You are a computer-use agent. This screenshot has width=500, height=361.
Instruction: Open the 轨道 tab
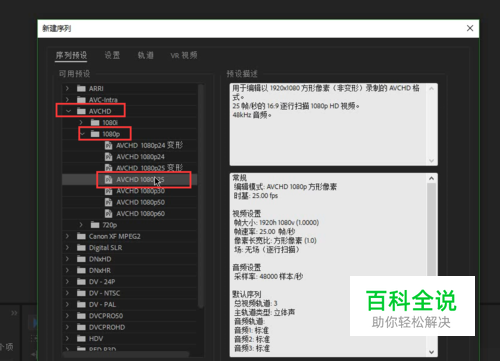click(146, 55)
